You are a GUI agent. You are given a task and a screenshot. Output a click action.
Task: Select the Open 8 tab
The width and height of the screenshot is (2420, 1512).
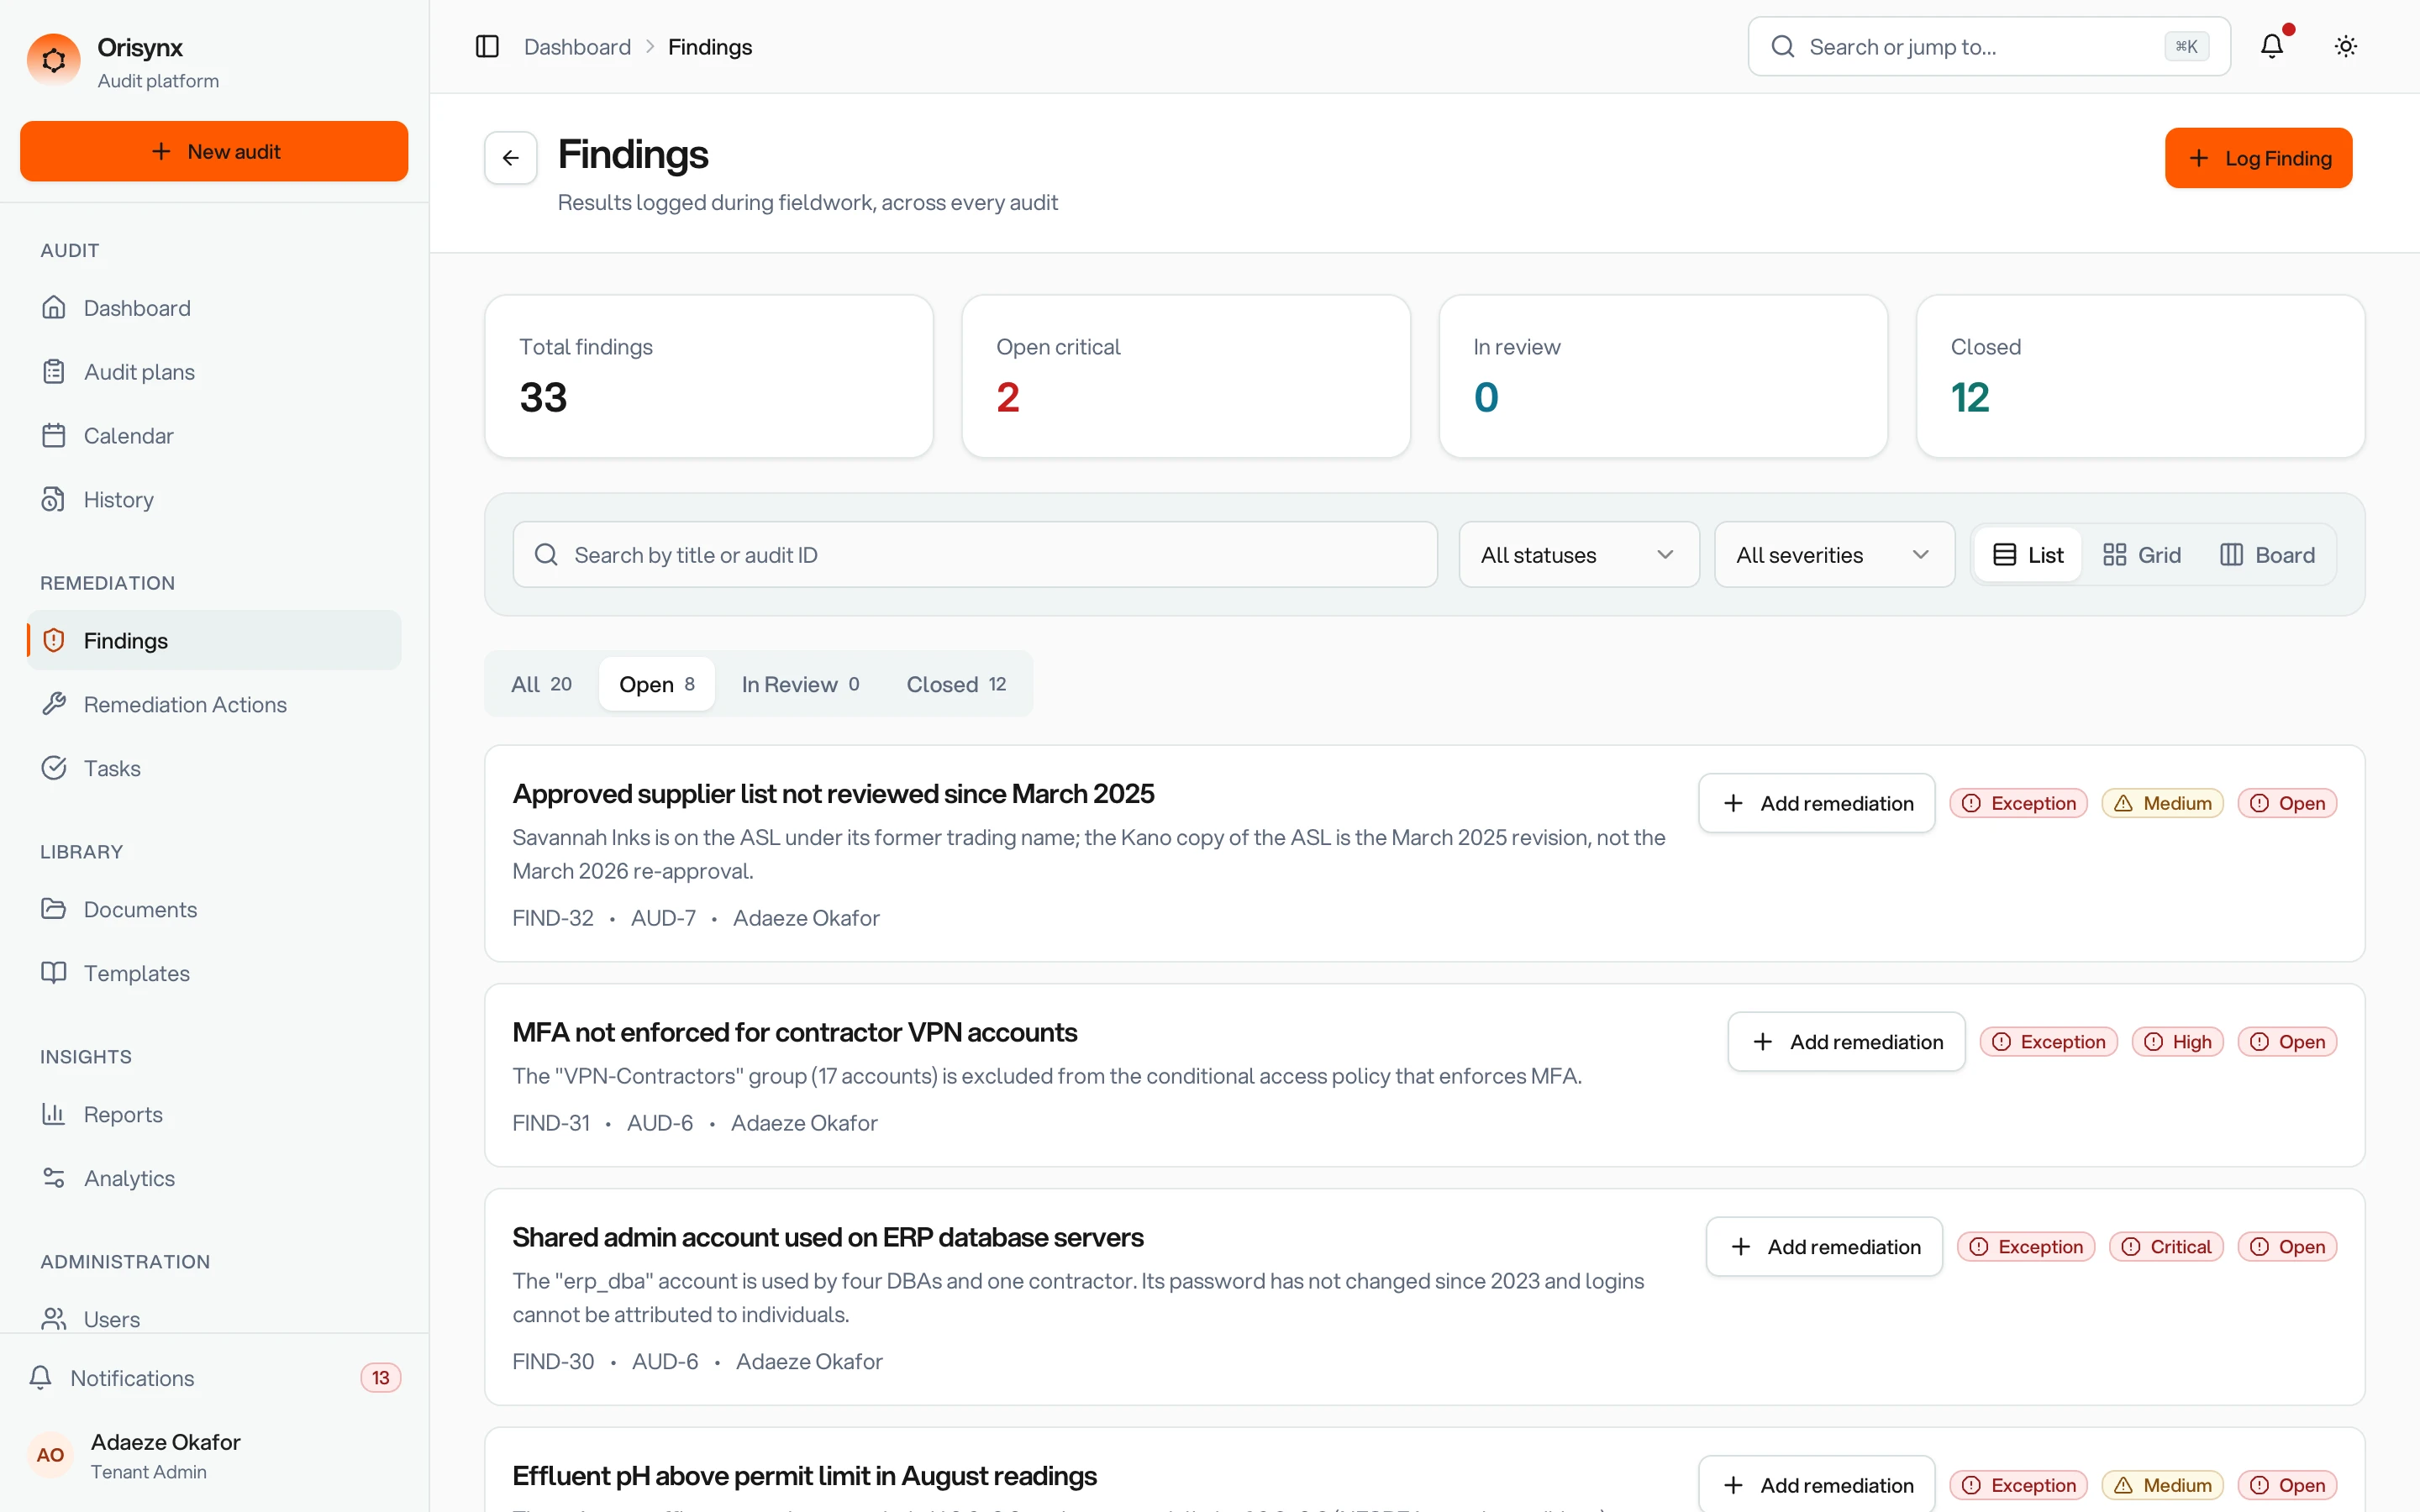point(656,685)
